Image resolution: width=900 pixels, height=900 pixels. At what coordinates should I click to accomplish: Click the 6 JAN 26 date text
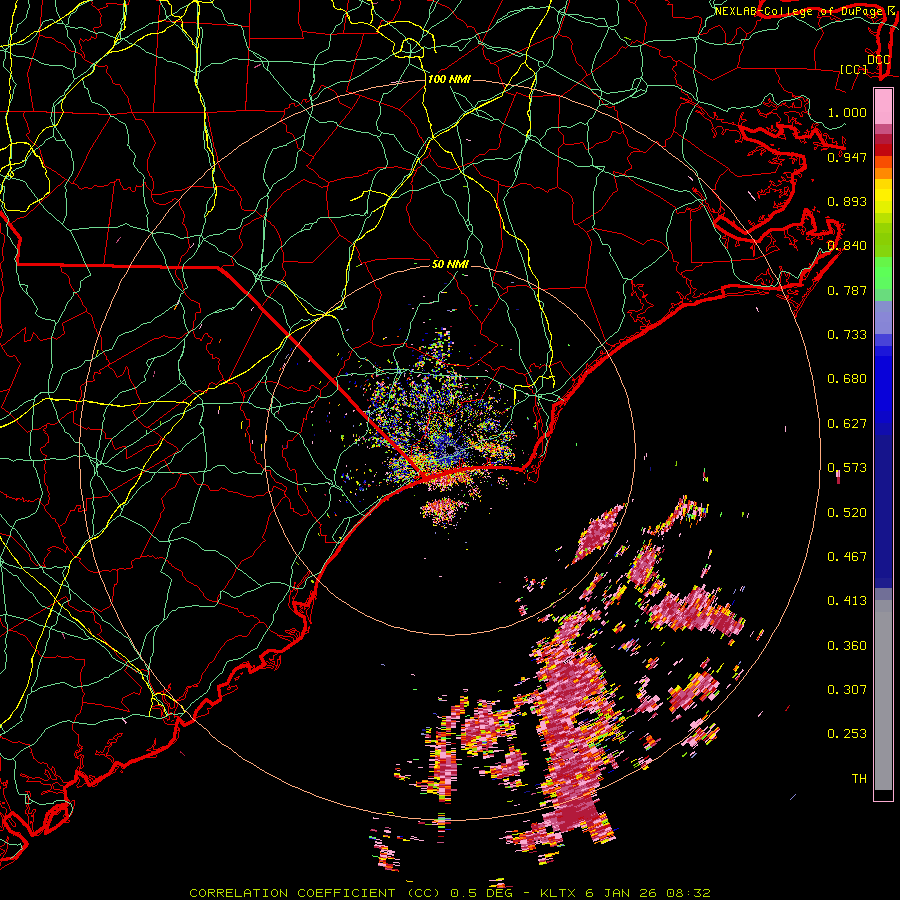tap(622, 893)
